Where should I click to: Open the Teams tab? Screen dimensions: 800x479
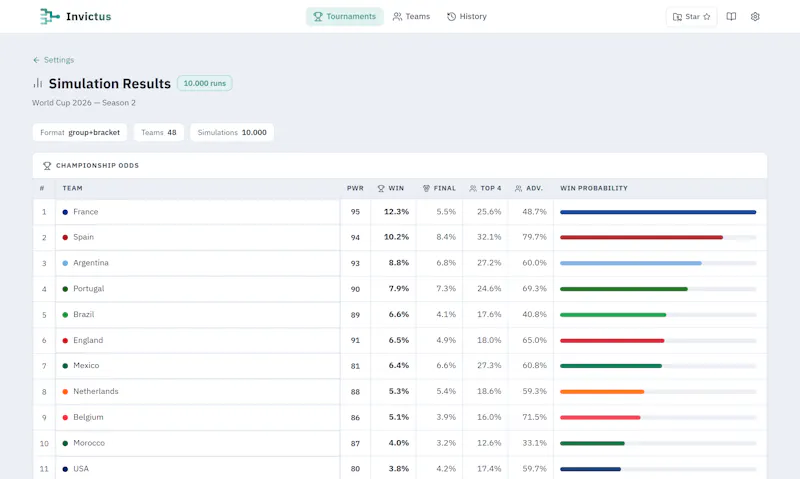pos(411,17)
